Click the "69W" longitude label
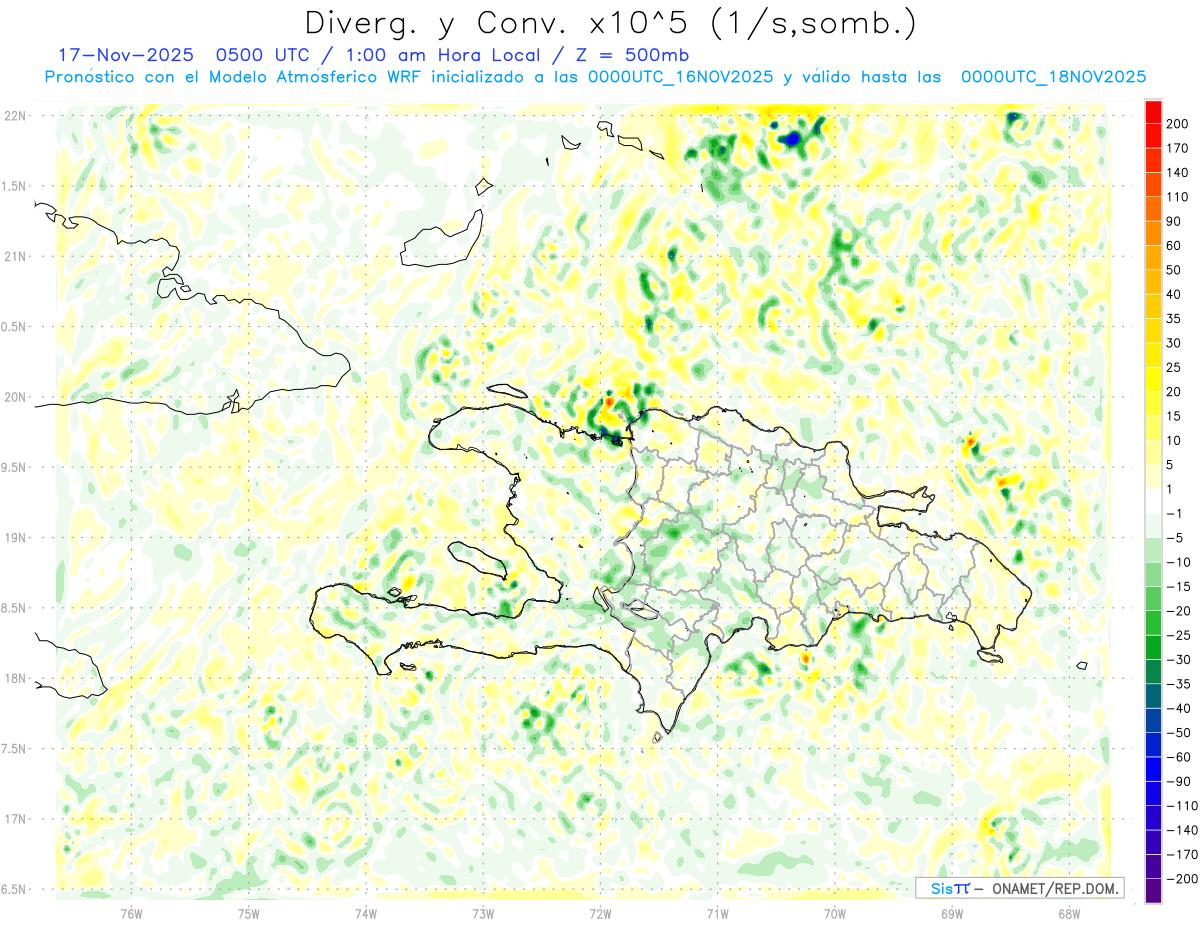Image resolution: width=1200 pixels, height=927 pixels. pyautogui.click(x=952, y=913)
